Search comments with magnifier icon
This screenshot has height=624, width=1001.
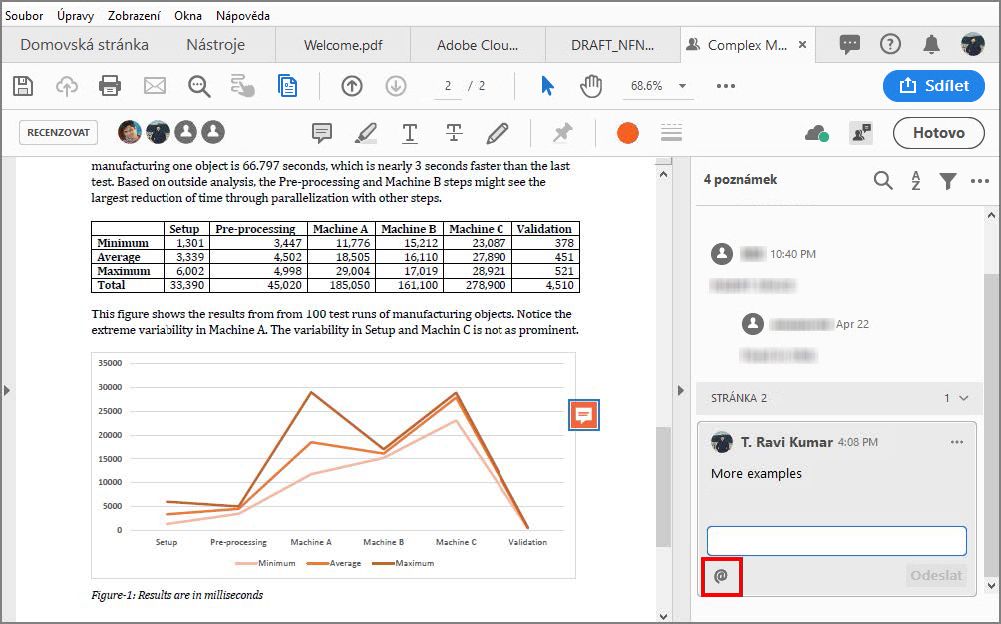tap(883, 181)
